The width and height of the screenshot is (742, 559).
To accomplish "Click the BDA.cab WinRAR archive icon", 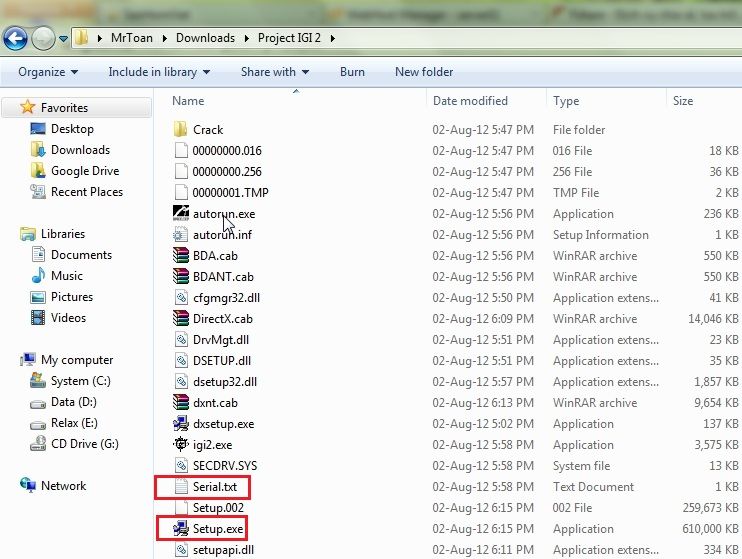I will (181, 256).
